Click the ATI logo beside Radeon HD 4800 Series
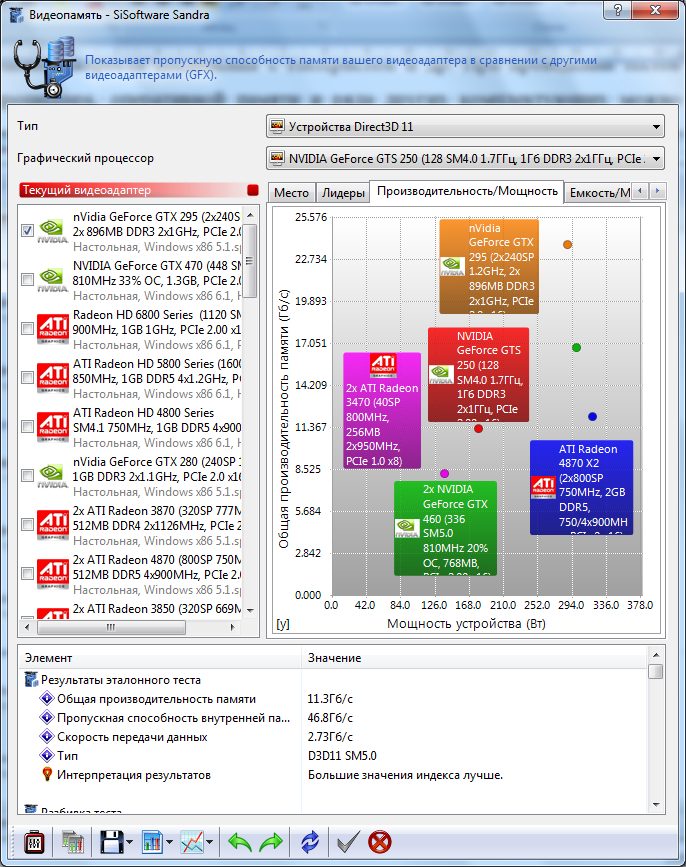Screen dimensions: 686x867 (x=53, y=427)
